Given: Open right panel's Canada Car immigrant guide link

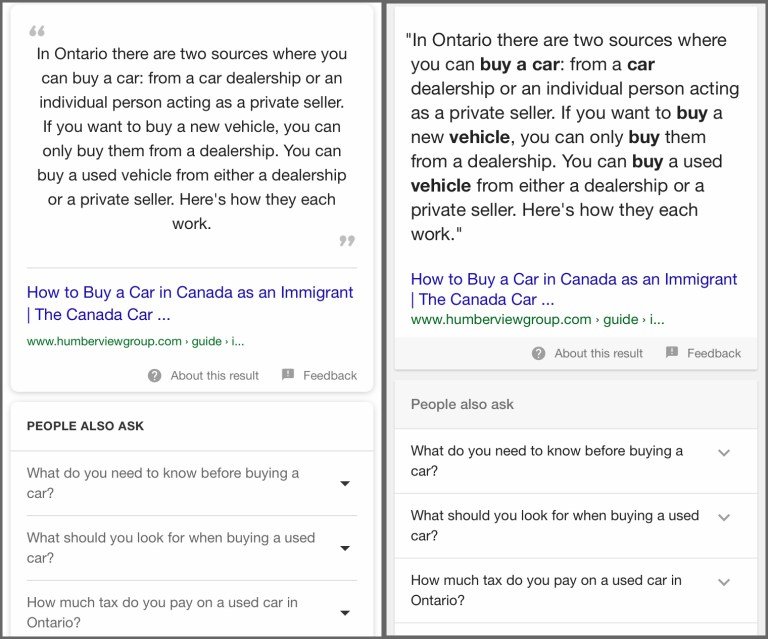Looking at the screenshot, I should click(573, 289).
